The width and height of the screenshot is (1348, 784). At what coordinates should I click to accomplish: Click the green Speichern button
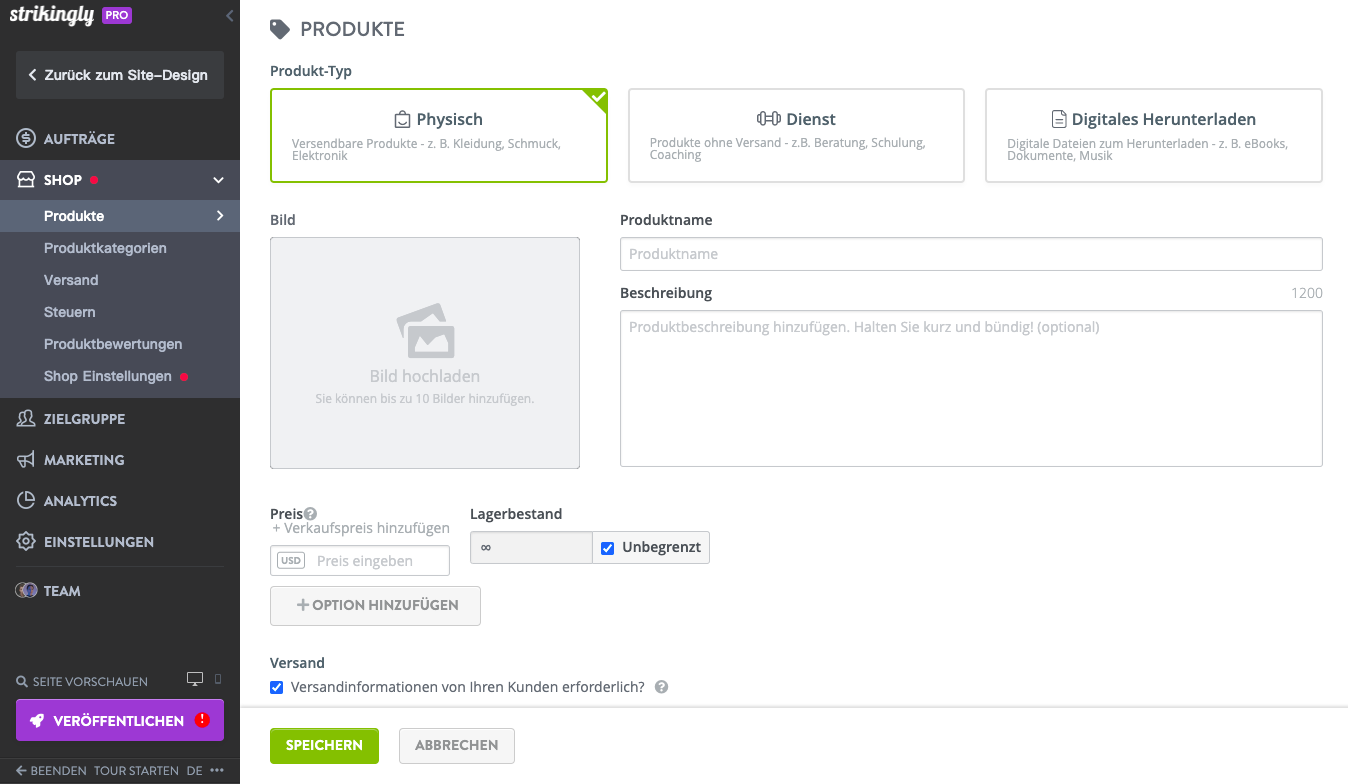[324, 745]
